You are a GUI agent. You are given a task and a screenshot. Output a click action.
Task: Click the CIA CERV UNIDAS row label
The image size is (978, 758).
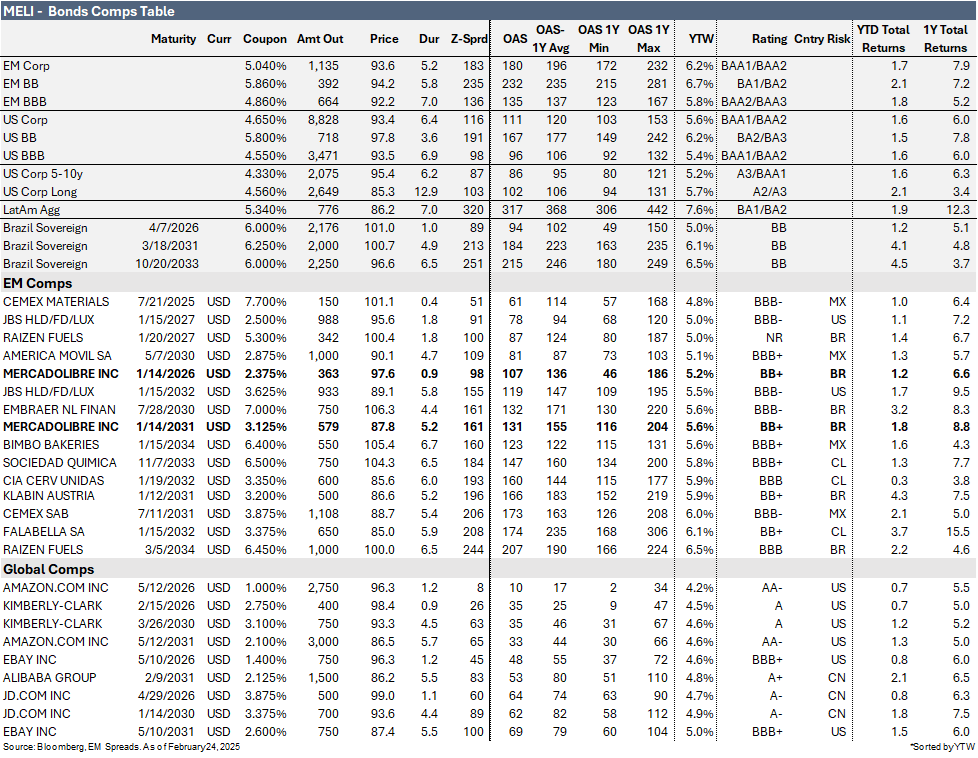tap(54, 480)
